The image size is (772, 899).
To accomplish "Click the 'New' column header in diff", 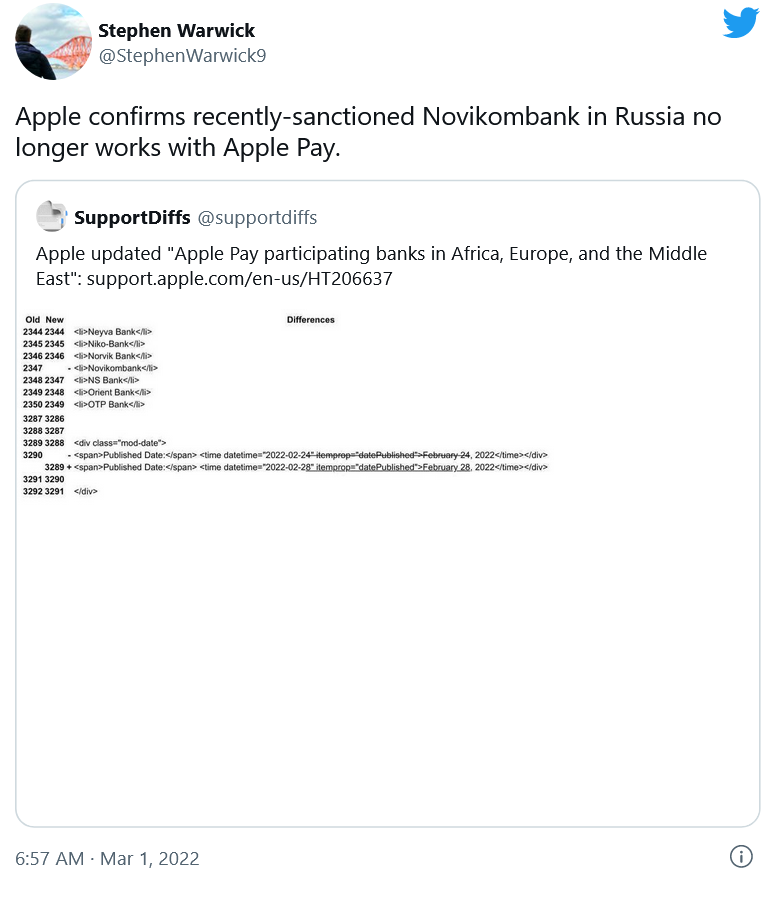I will tap(54, 320).
